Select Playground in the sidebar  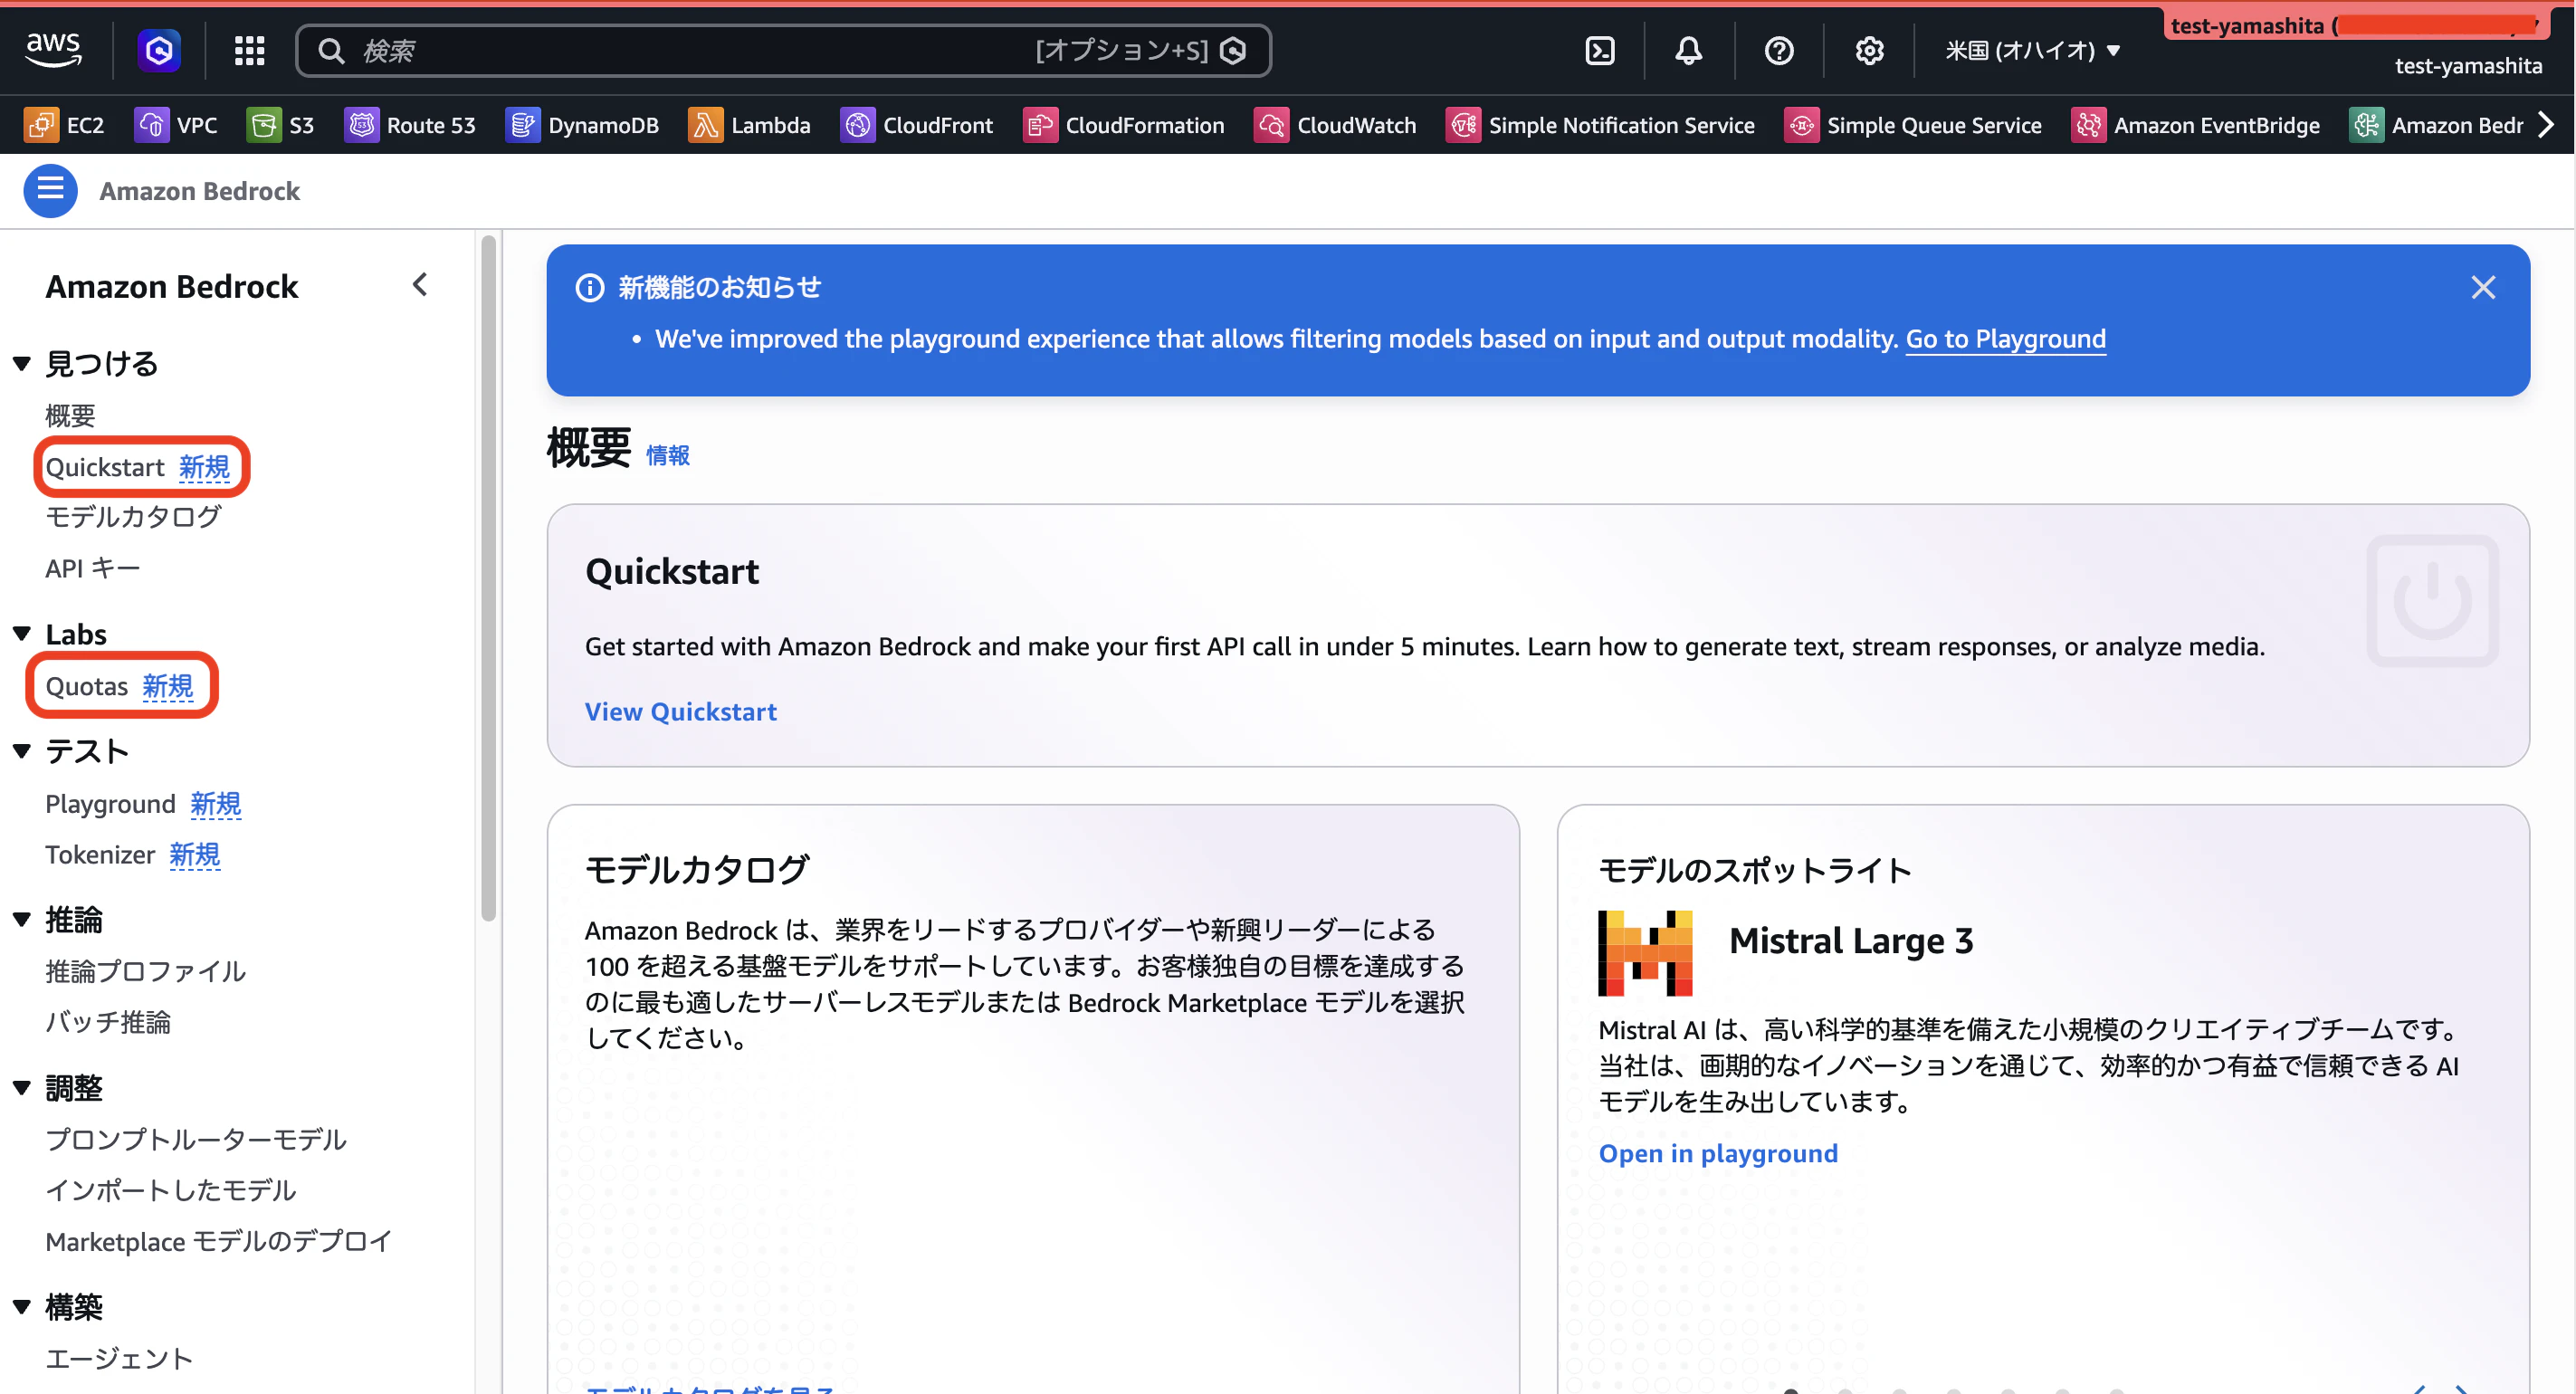click(110, 804)
